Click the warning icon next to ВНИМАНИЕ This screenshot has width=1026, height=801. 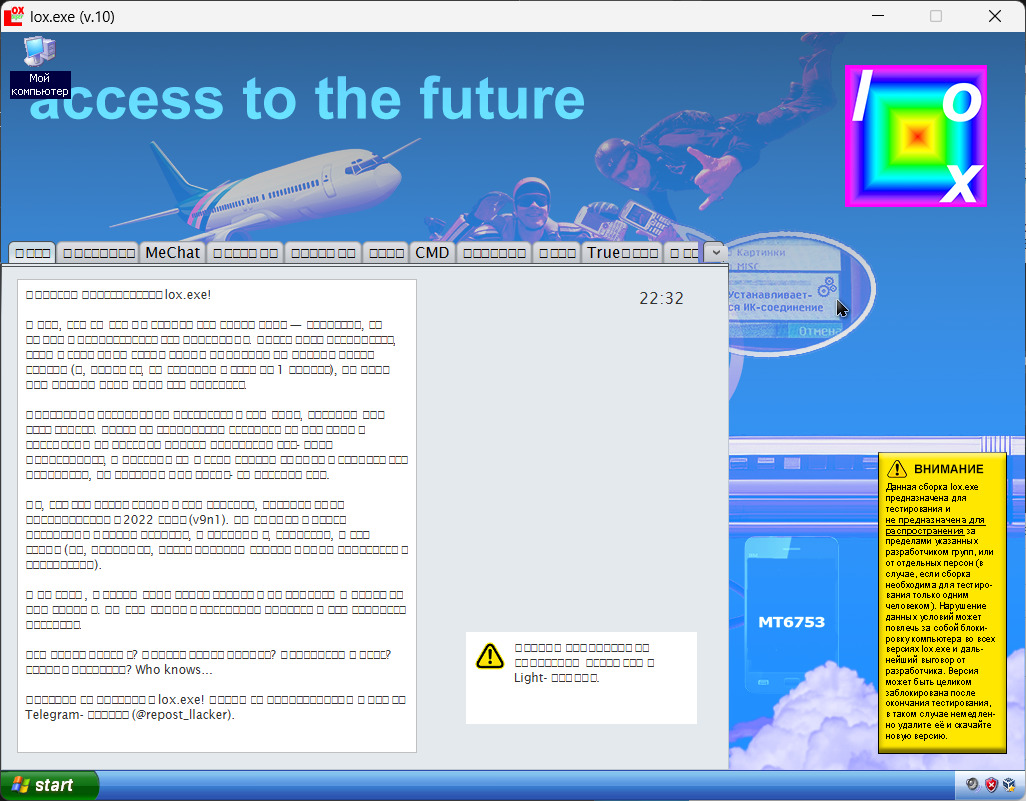[x=896, y=469]
